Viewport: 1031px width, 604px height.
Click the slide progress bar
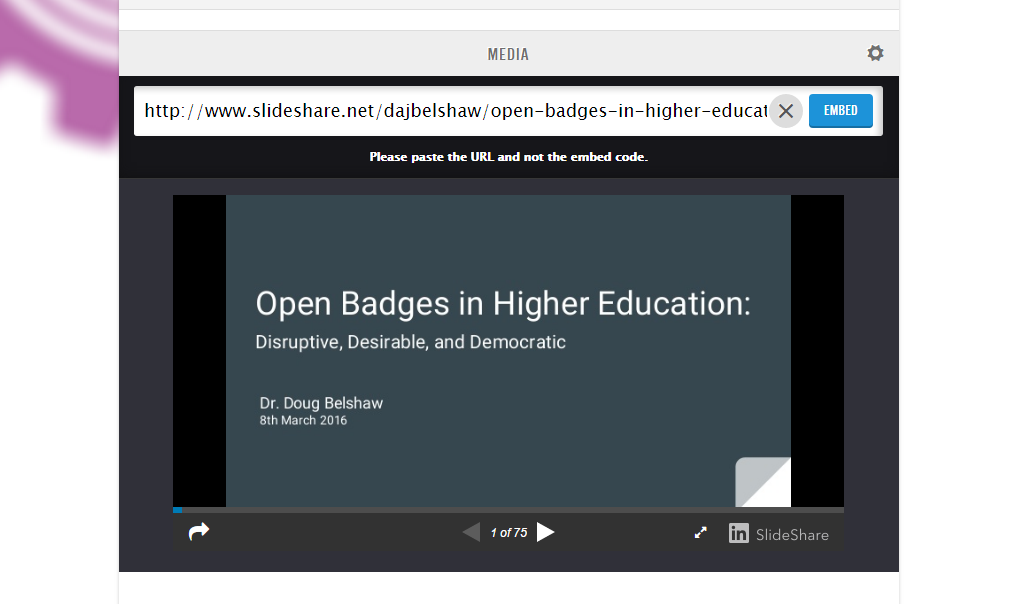[508, 510]
